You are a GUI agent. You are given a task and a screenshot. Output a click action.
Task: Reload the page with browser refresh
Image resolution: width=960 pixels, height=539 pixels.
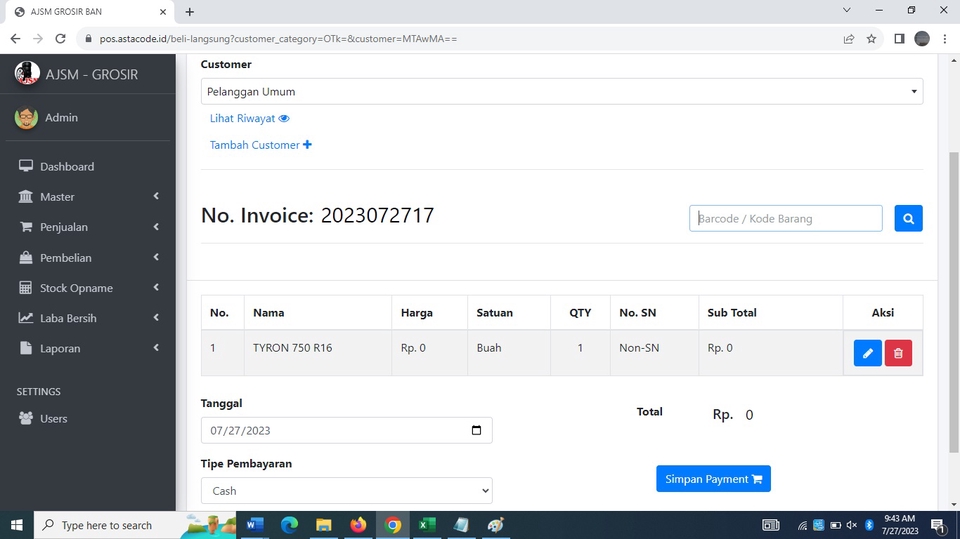coord(60,39)
